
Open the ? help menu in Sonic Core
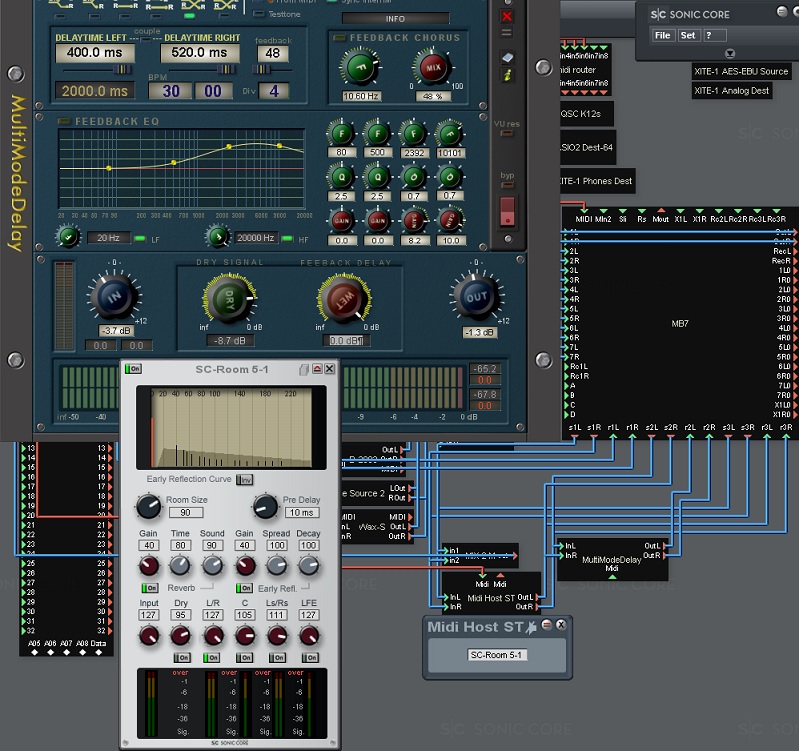pos(714,35)
